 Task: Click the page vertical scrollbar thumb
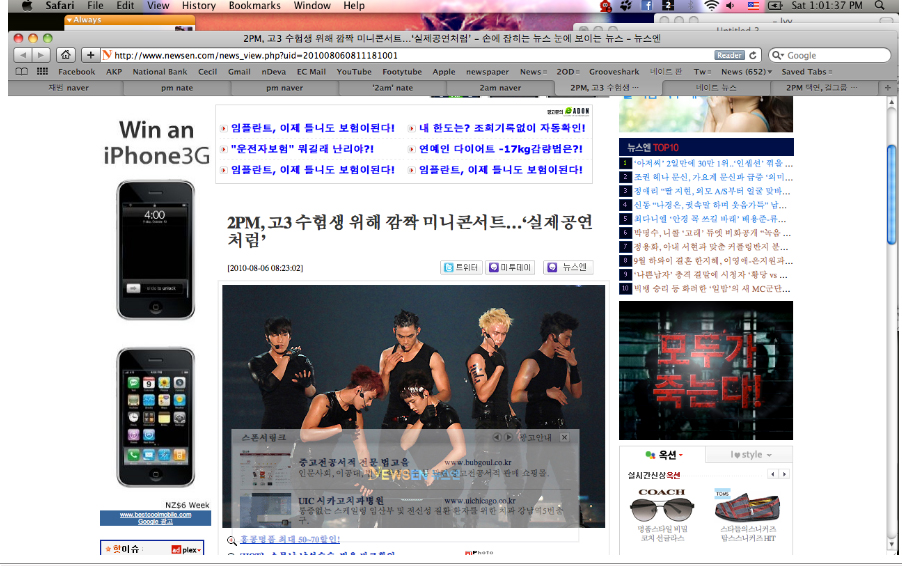[x=892, y=194]
